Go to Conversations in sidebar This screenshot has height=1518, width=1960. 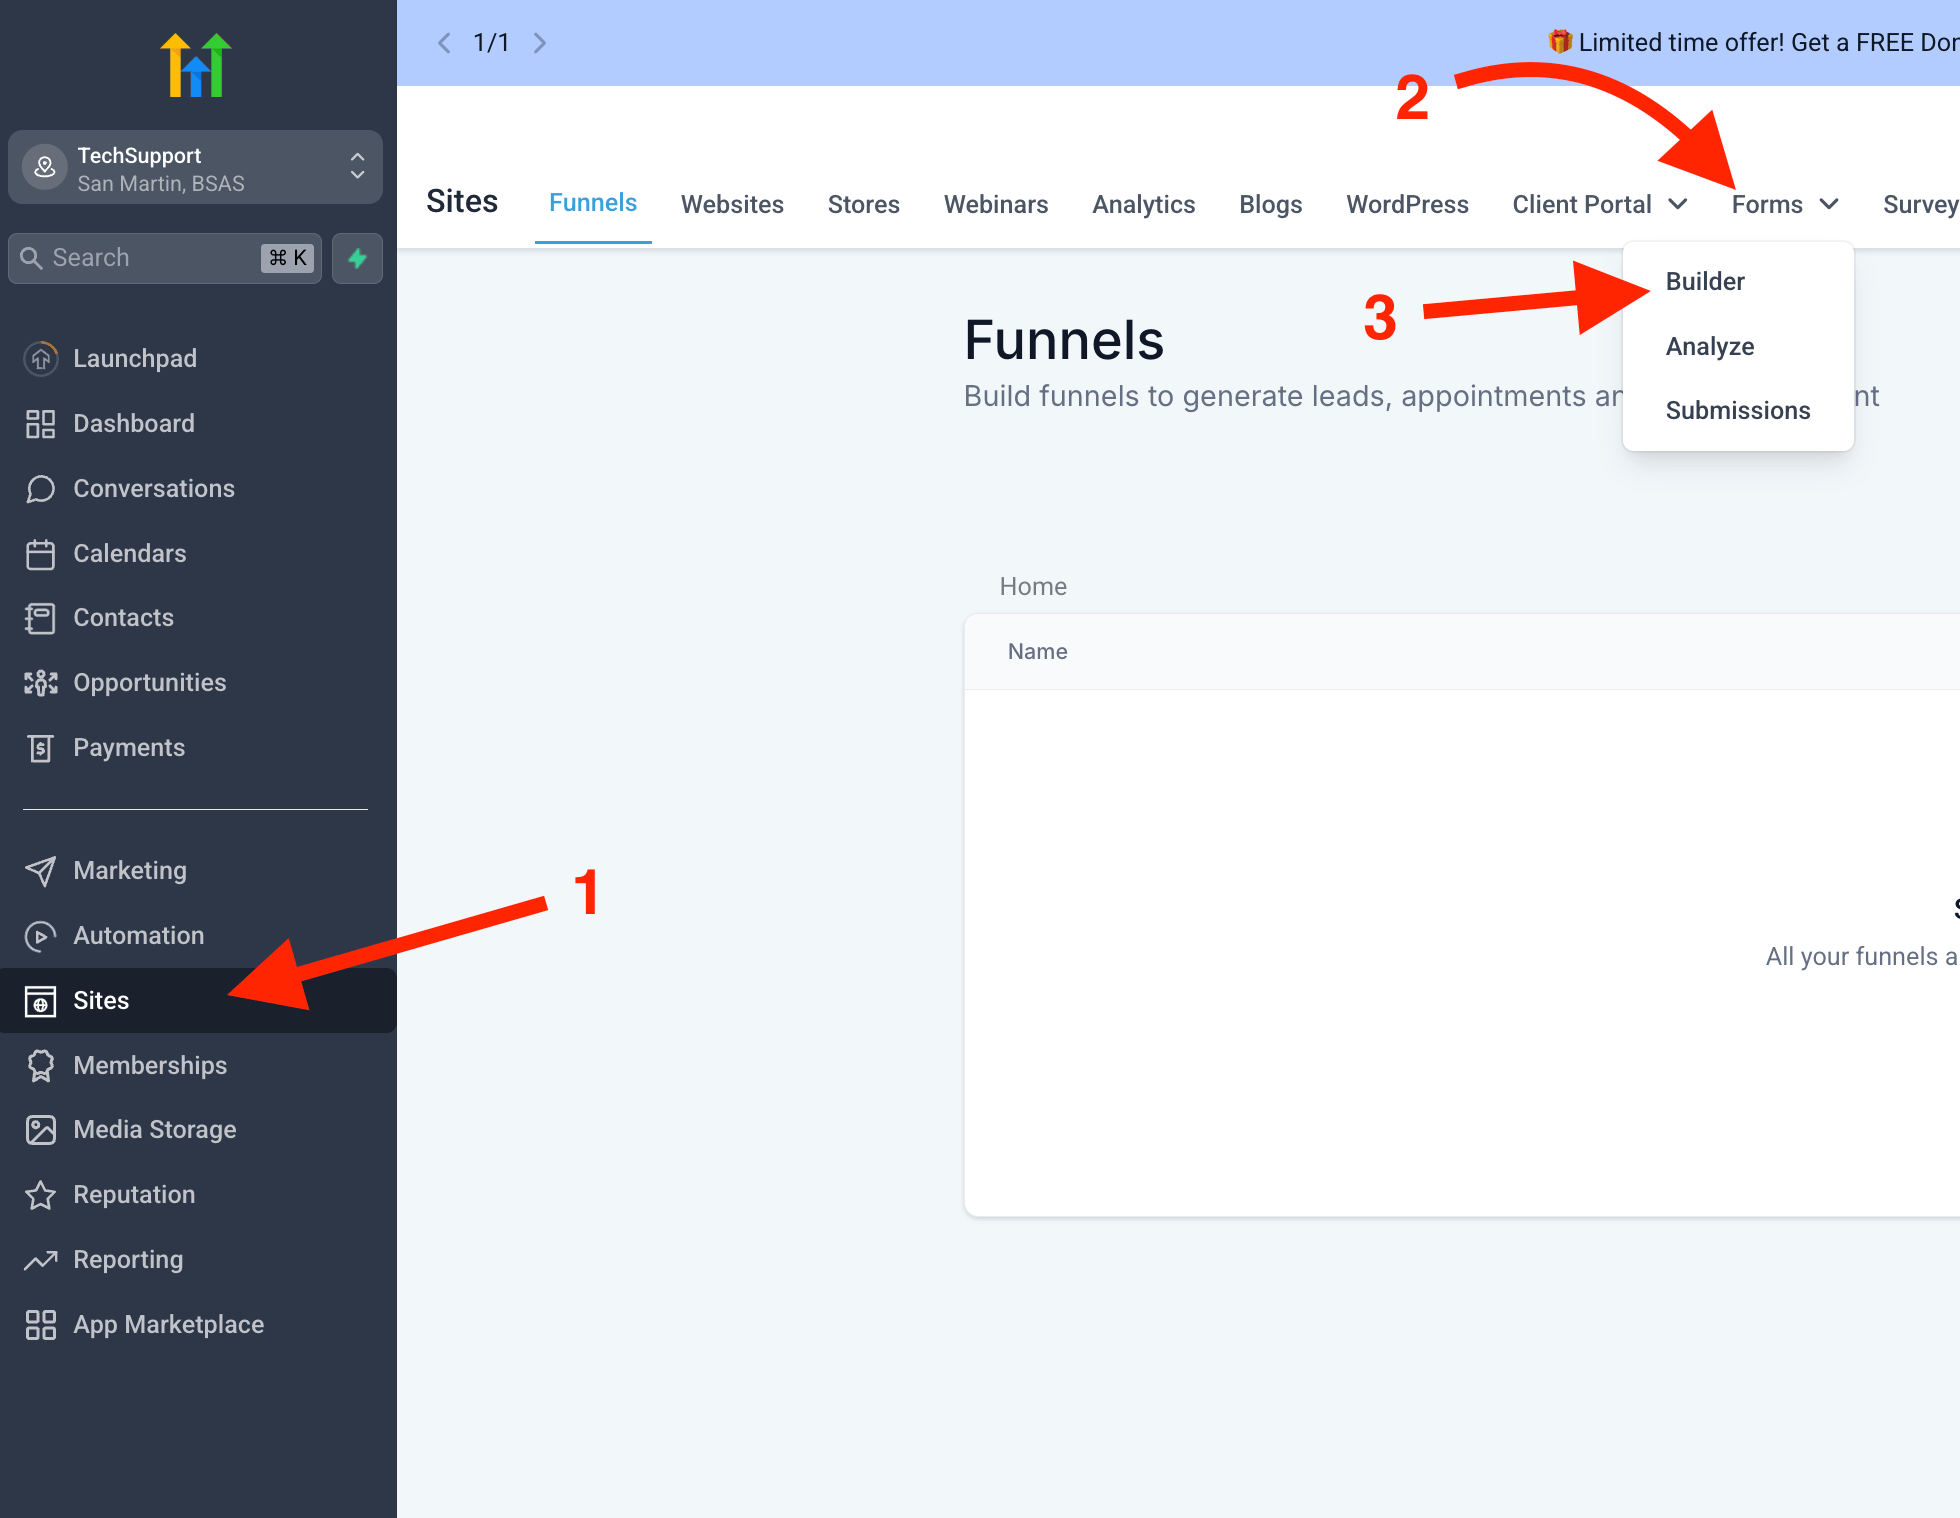coord(198,488)
